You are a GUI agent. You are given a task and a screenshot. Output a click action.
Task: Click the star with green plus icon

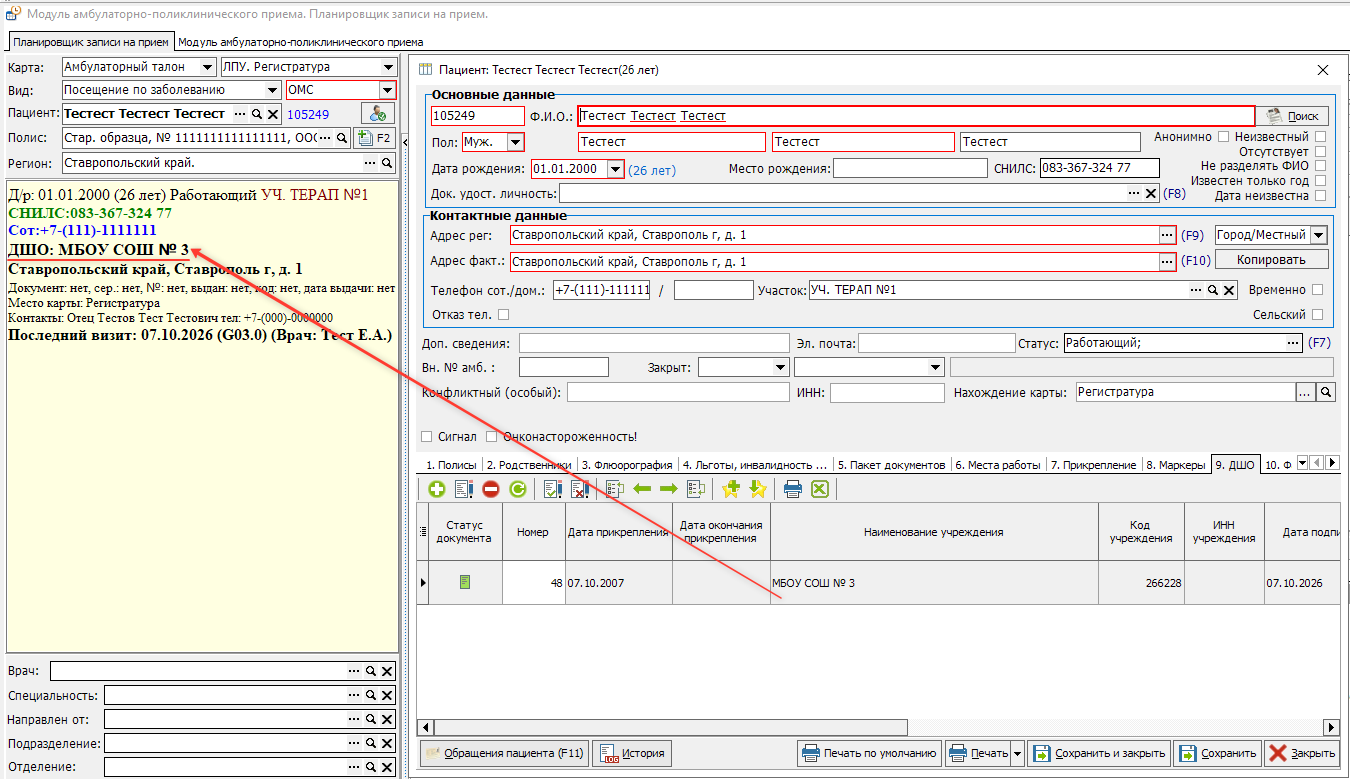point(730,489)
